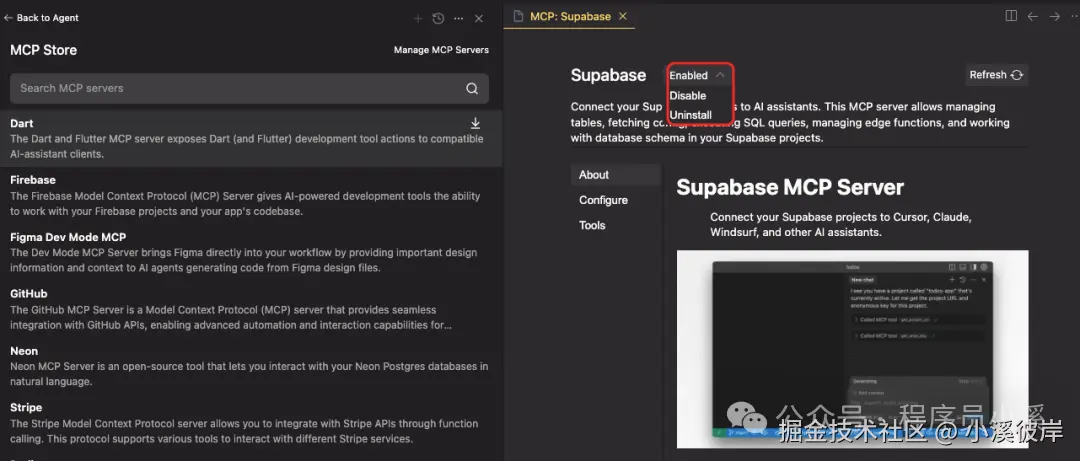Click the plus icon in the MCP Store header

[x=417, y=19]
